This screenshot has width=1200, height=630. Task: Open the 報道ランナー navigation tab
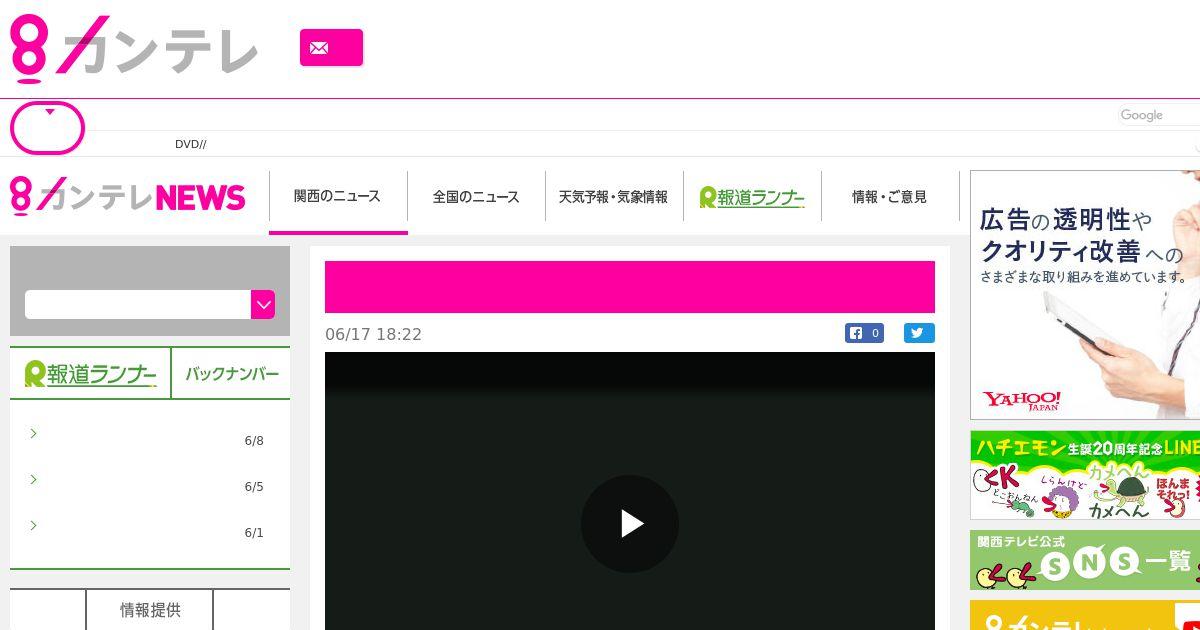[x=752, y=197]
